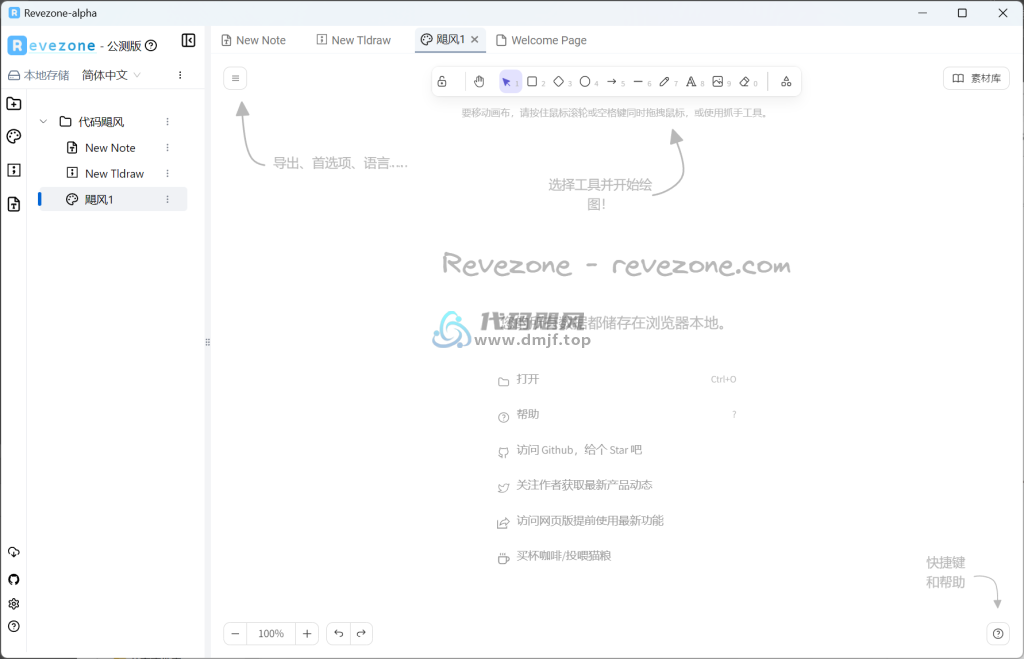Zoom in with the plus button

pyautogui.click(x=307, y=634)
